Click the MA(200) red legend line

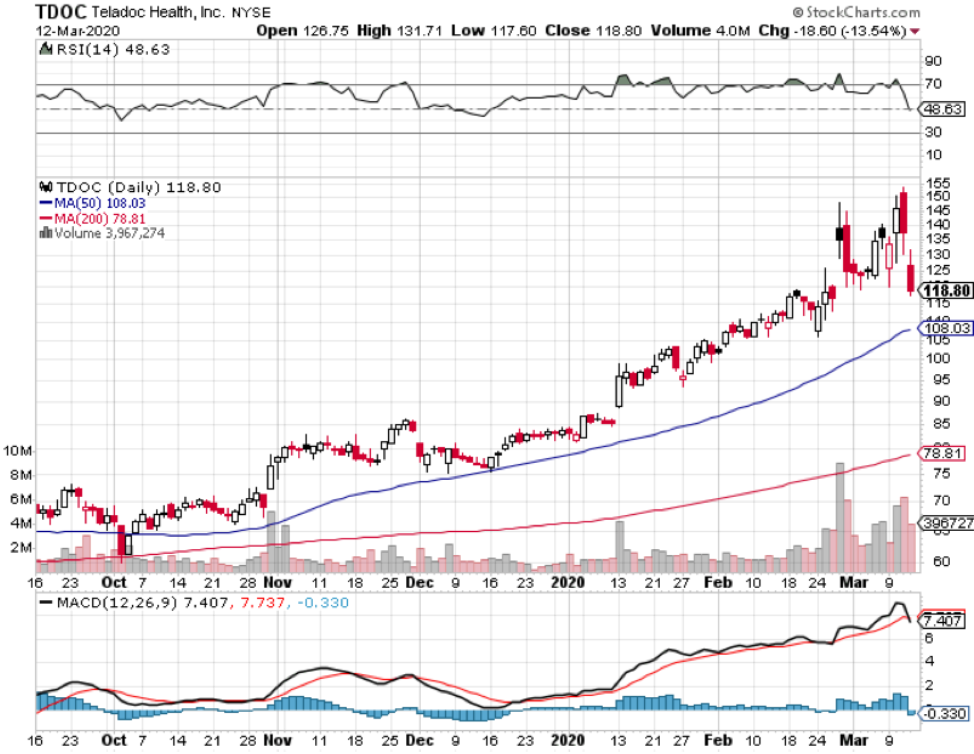click(45, 218)
